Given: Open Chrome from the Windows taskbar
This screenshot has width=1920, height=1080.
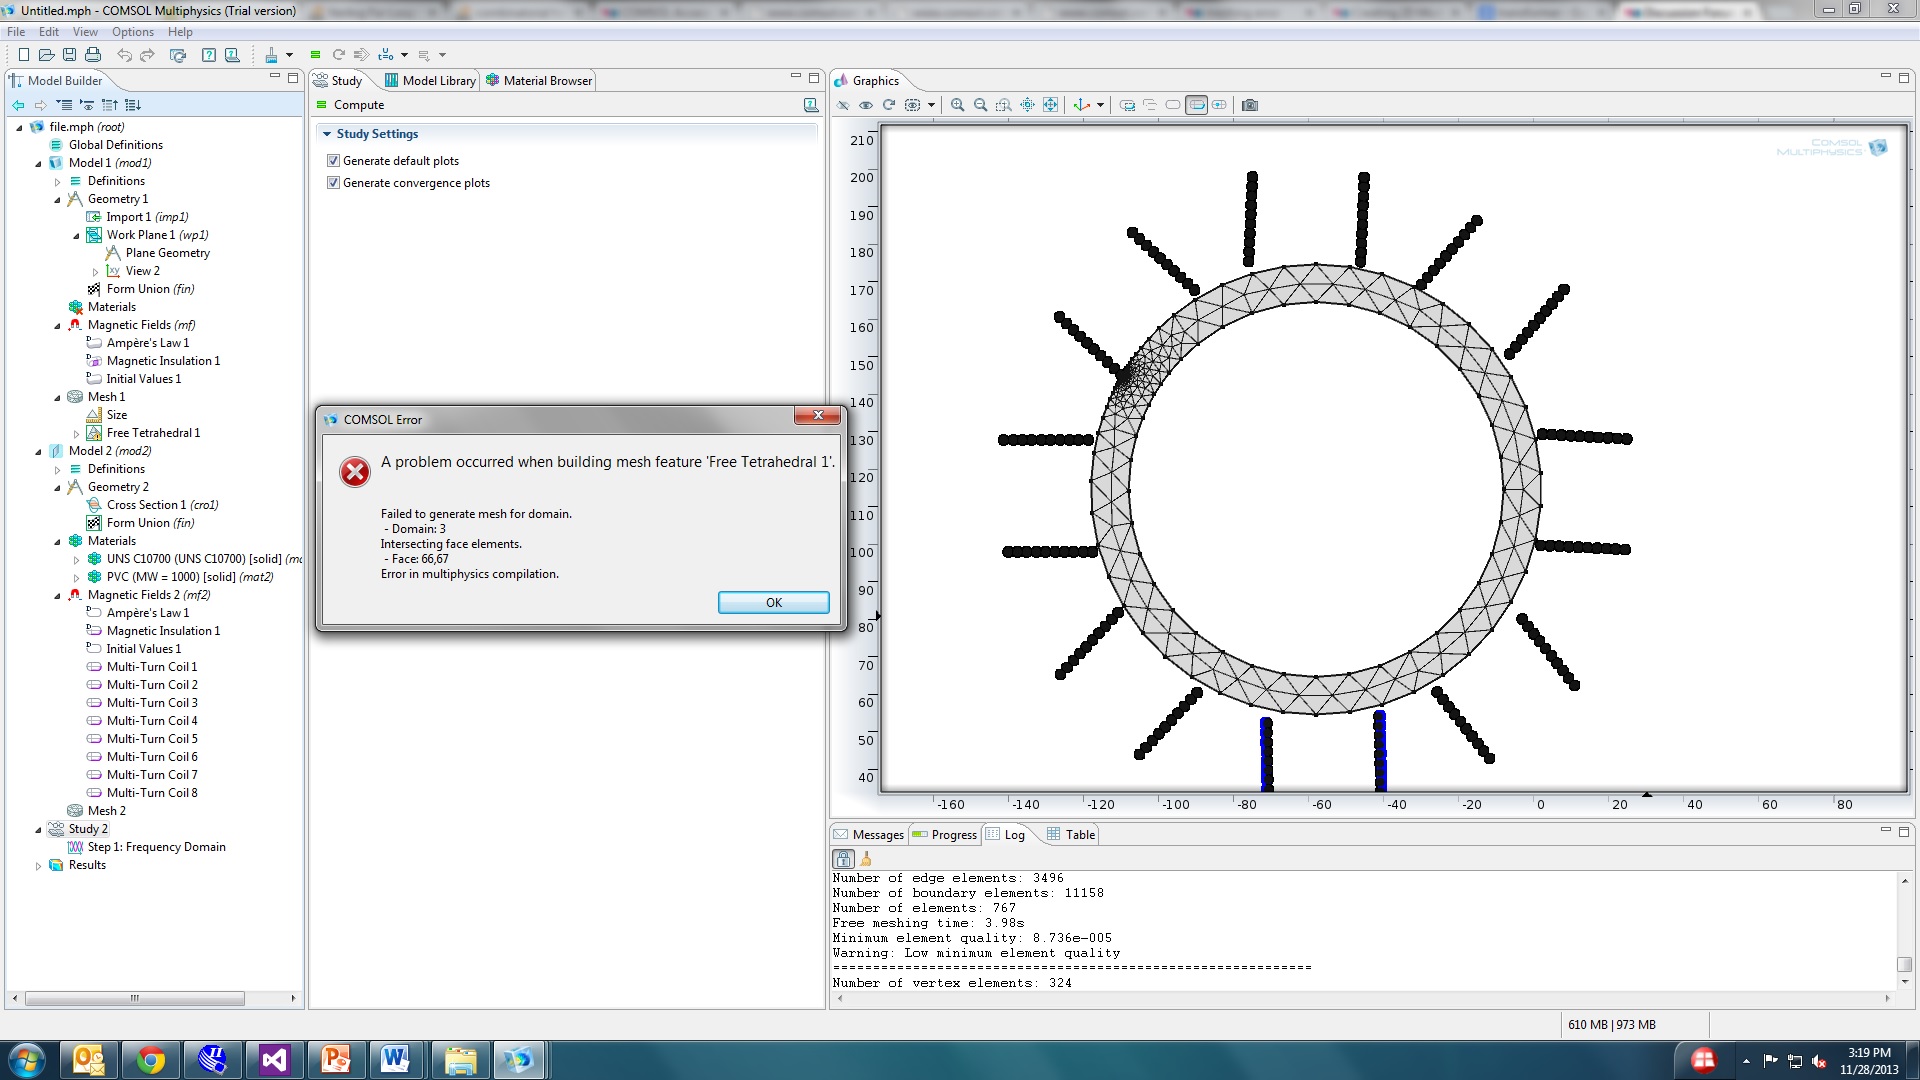Looking at the screenshot, I should pos(151,1059).
